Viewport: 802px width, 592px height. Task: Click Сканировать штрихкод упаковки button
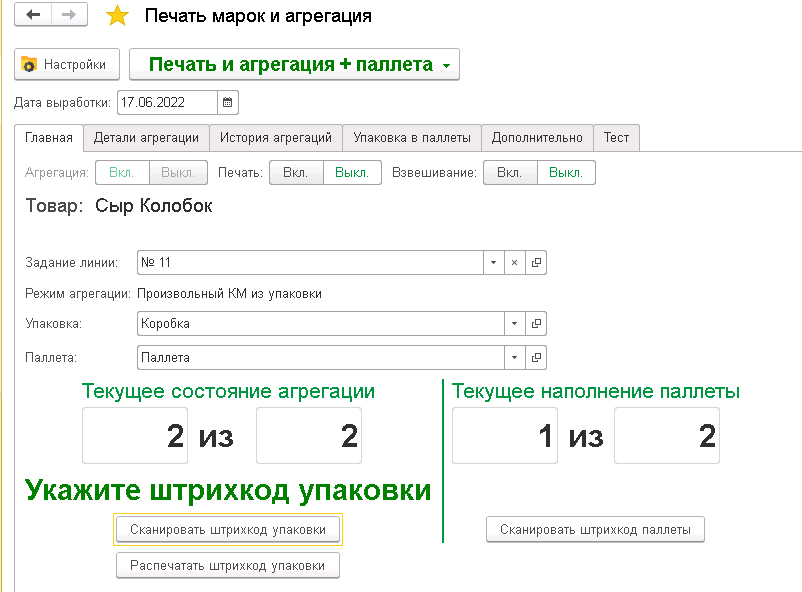228,530
